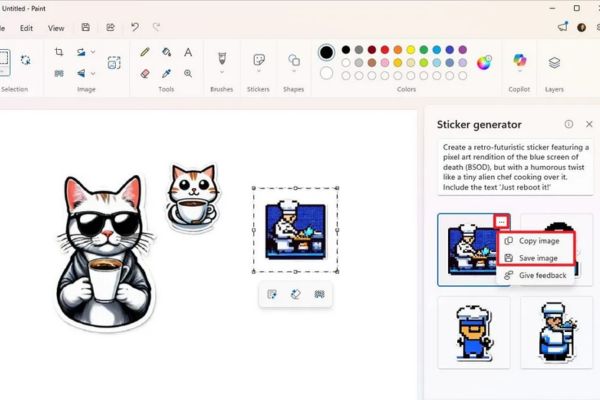This screenshot has height=400, width=600.
Task: Click Copy image in the popup
Action: tap(538, 241)
